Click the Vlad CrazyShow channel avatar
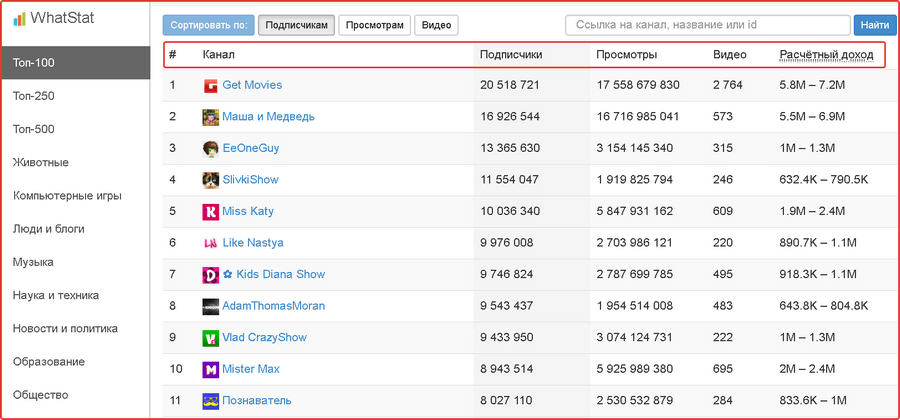Viewport: 900px width, 420px height. pos(211,338)
